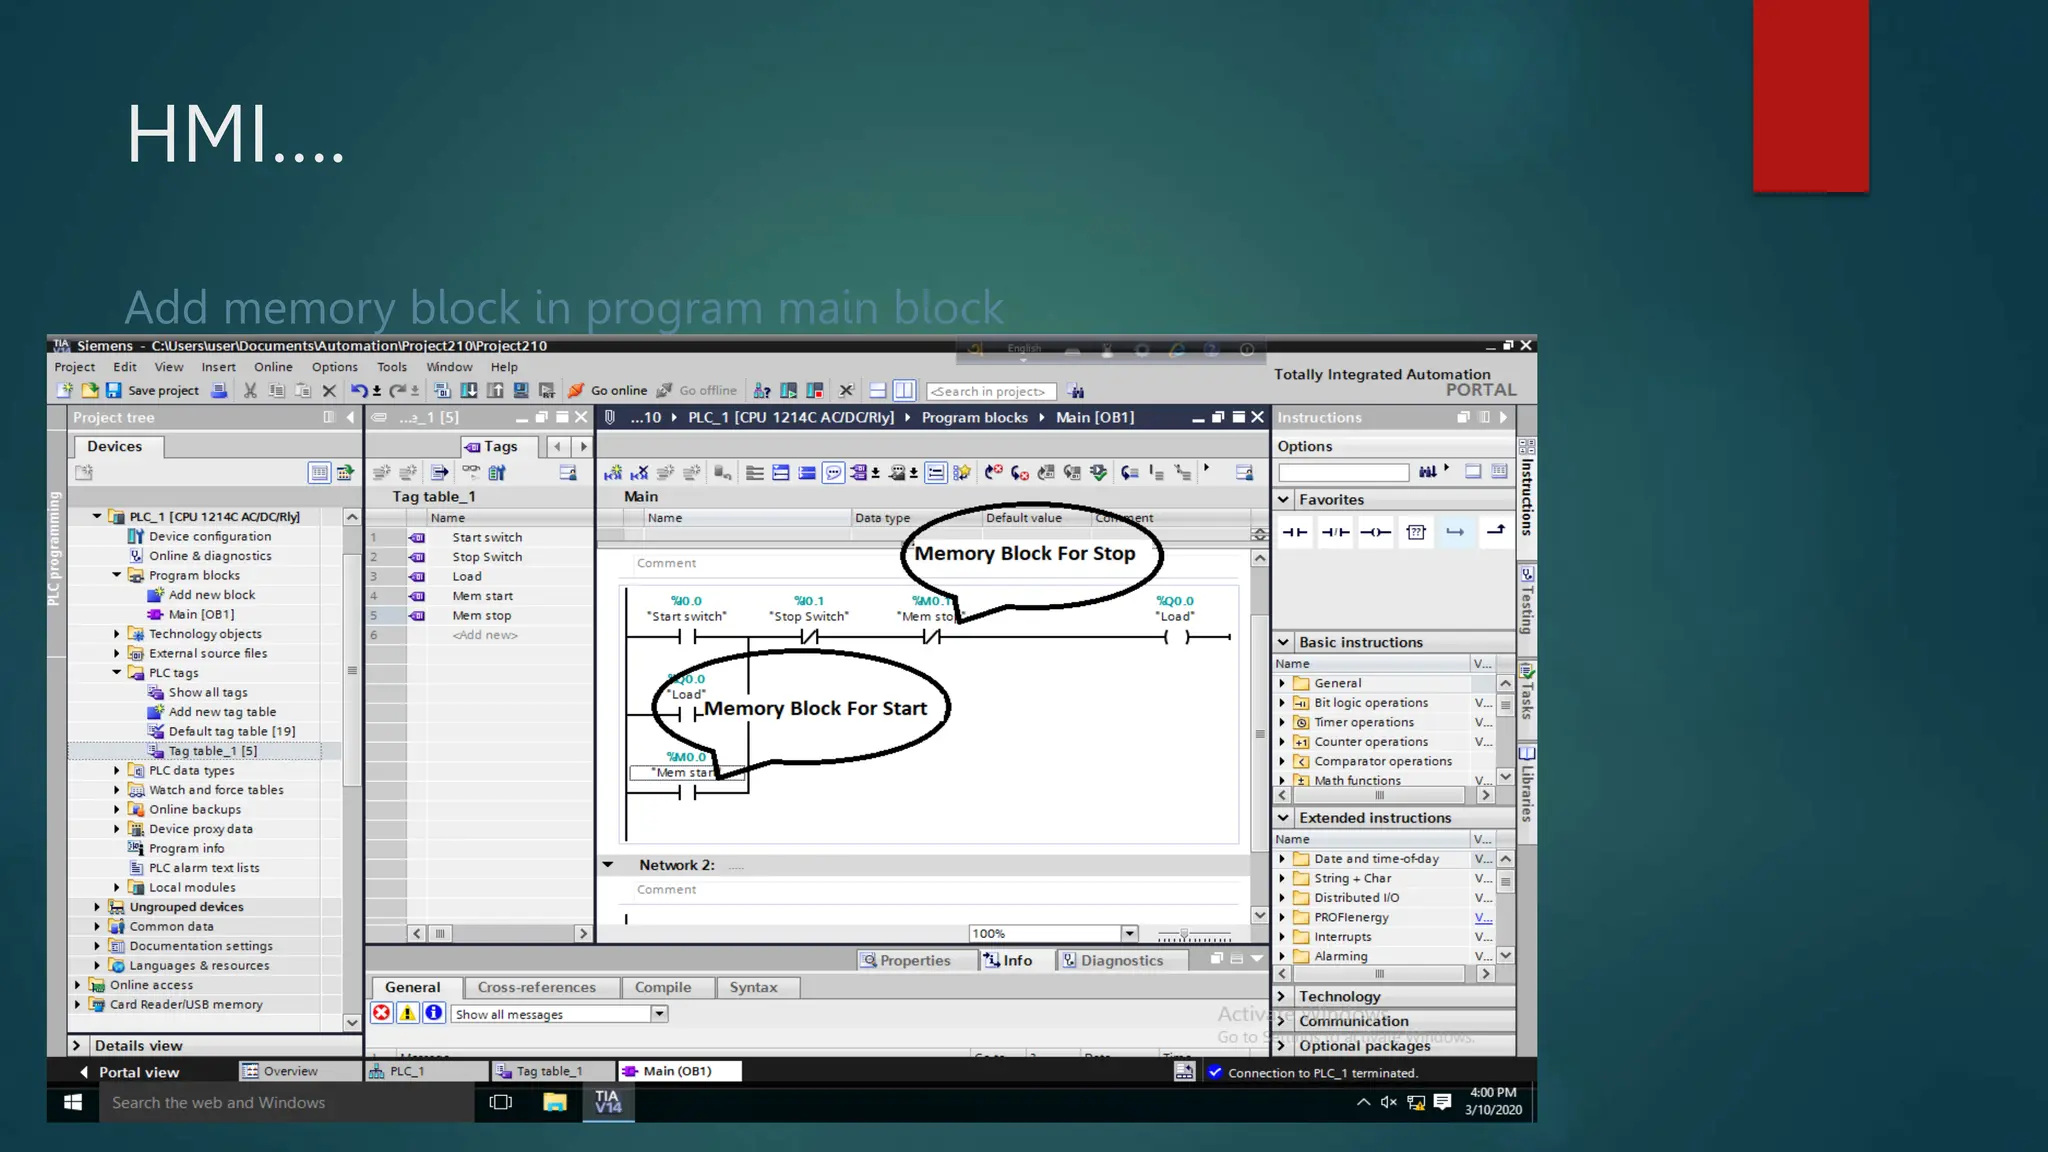Toggle warning messages filter icon
The height and width of the screenshot is (1152, 2048).
point(407,1013)
